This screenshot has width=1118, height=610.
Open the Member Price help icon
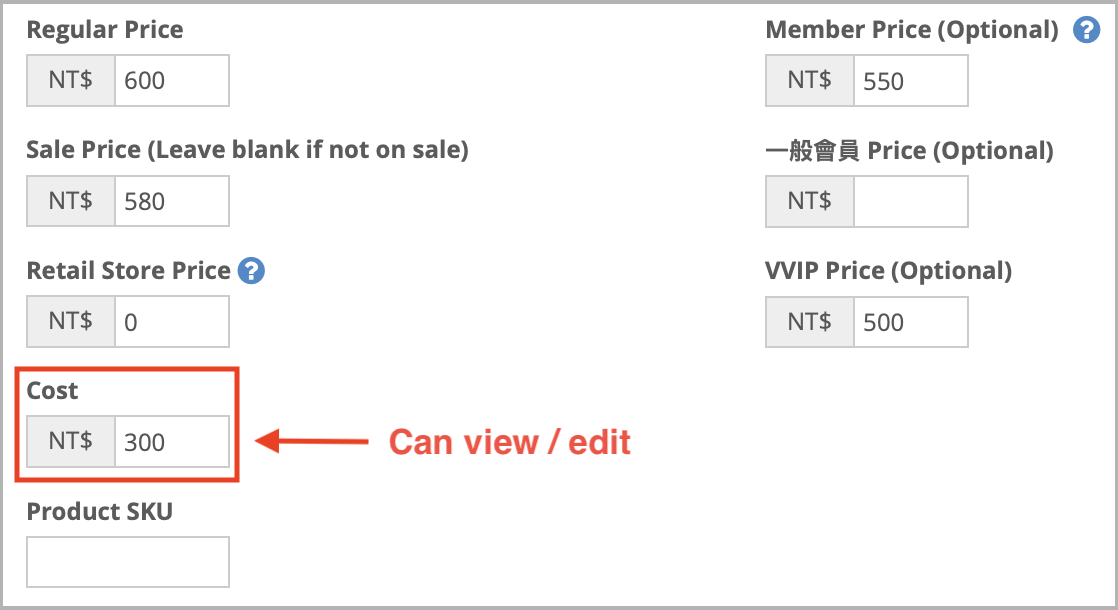click(x=1087, y=30)
